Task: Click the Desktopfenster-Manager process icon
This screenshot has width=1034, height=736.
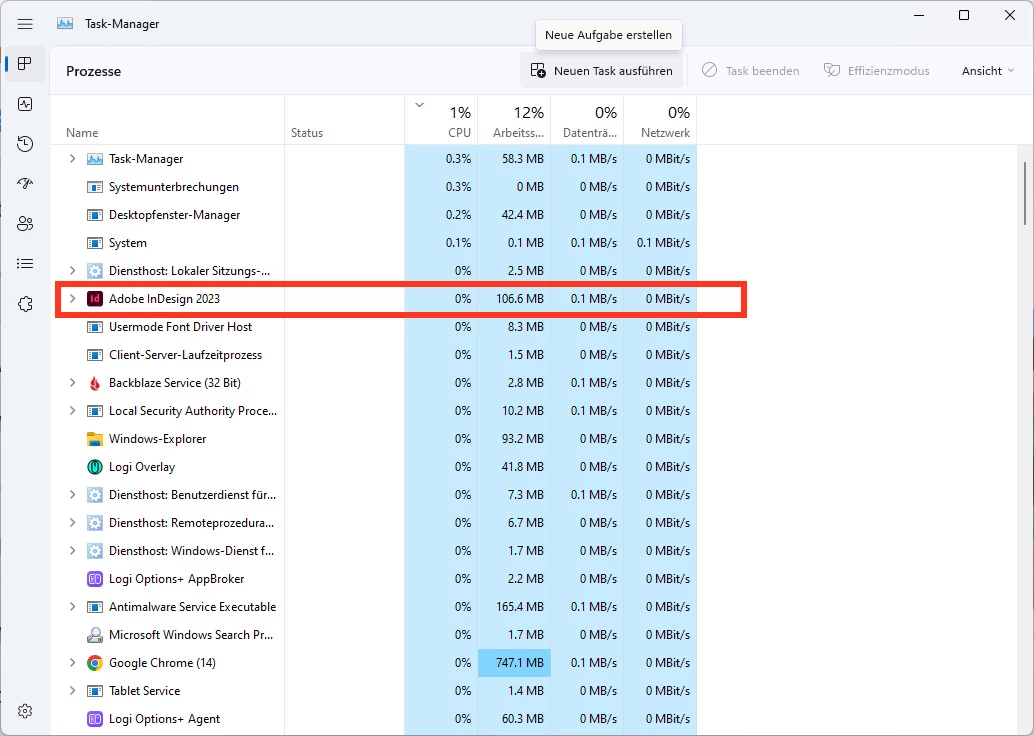Action: coord(95,215)
